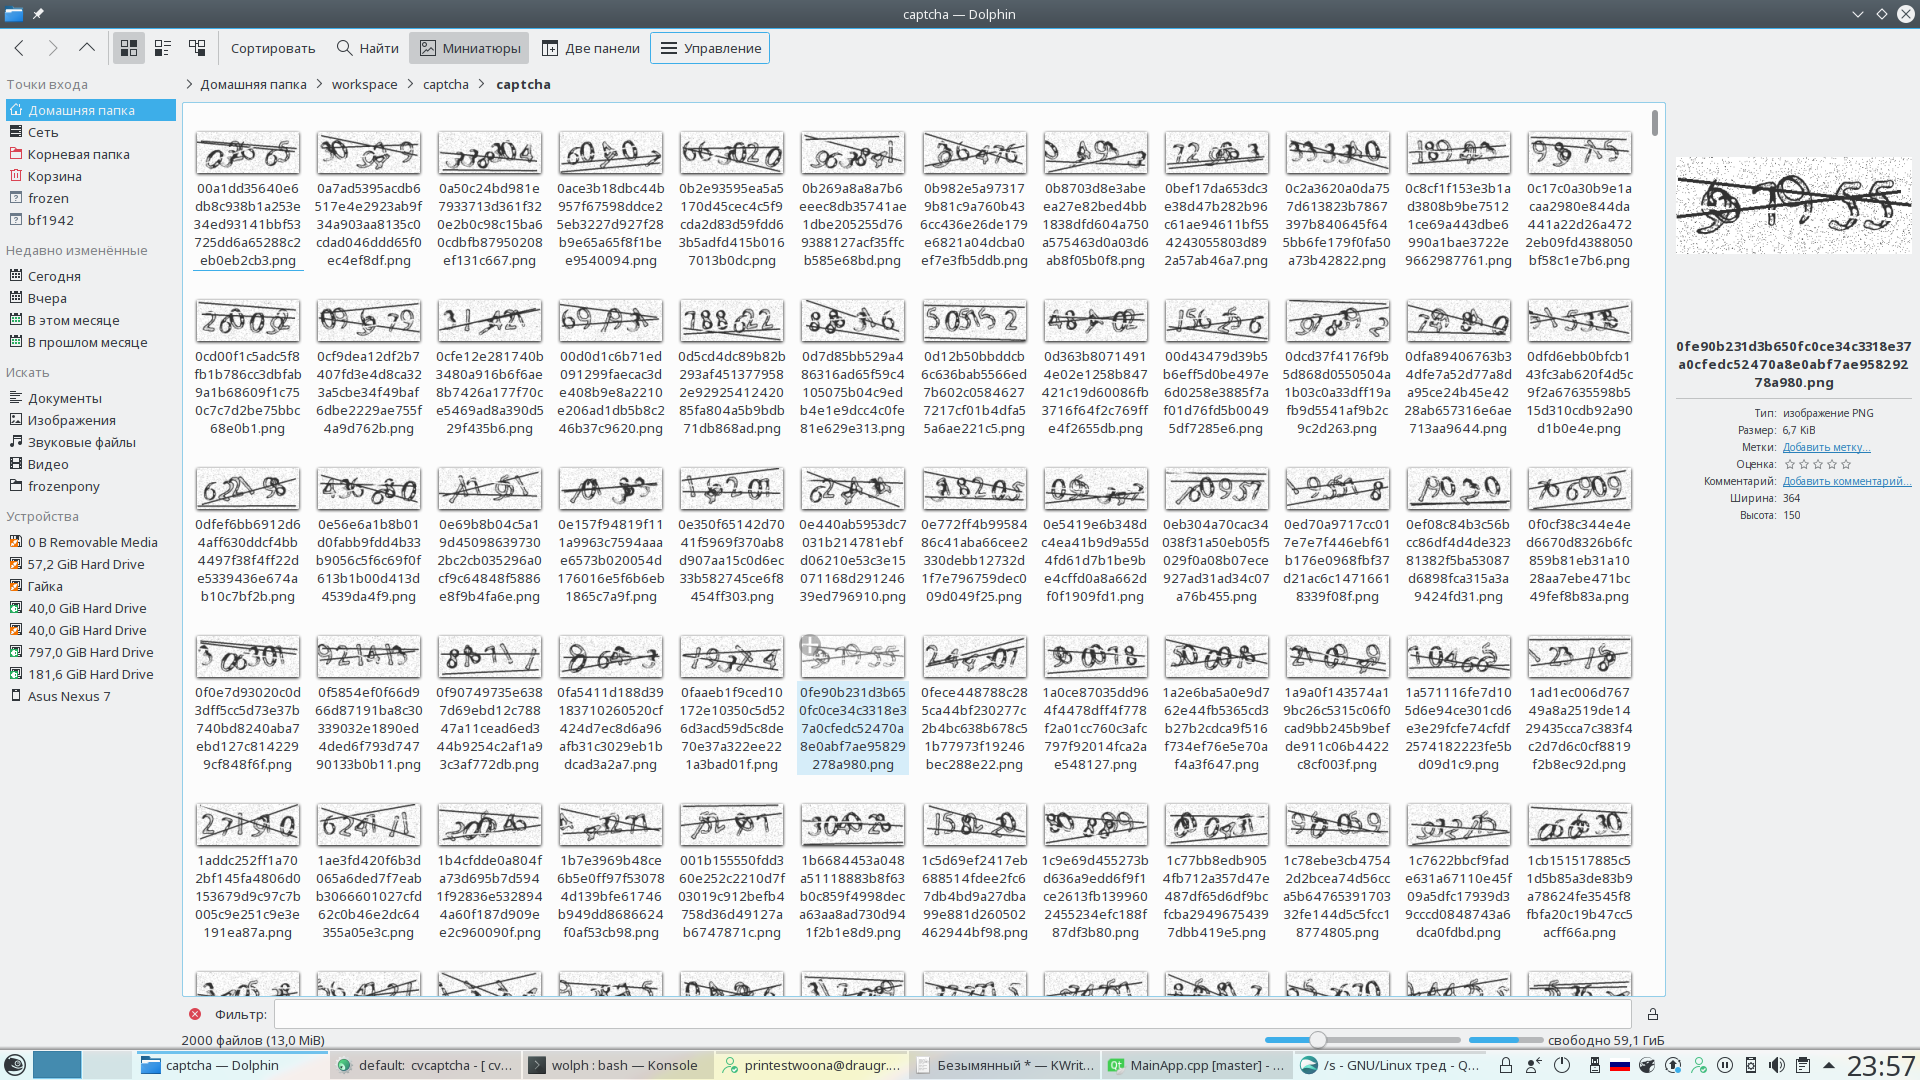The width and height of the screenshot is (1920, 1080).
Task: Focus the Фильтр text input field
Action: coord(953,1014)
